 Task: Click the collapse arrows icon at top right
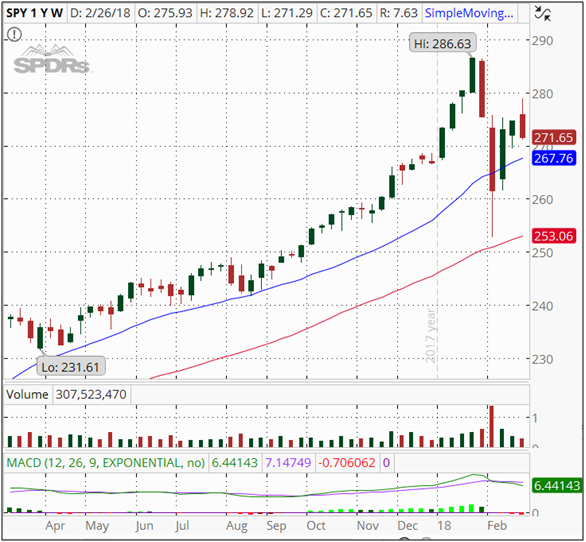542,13
